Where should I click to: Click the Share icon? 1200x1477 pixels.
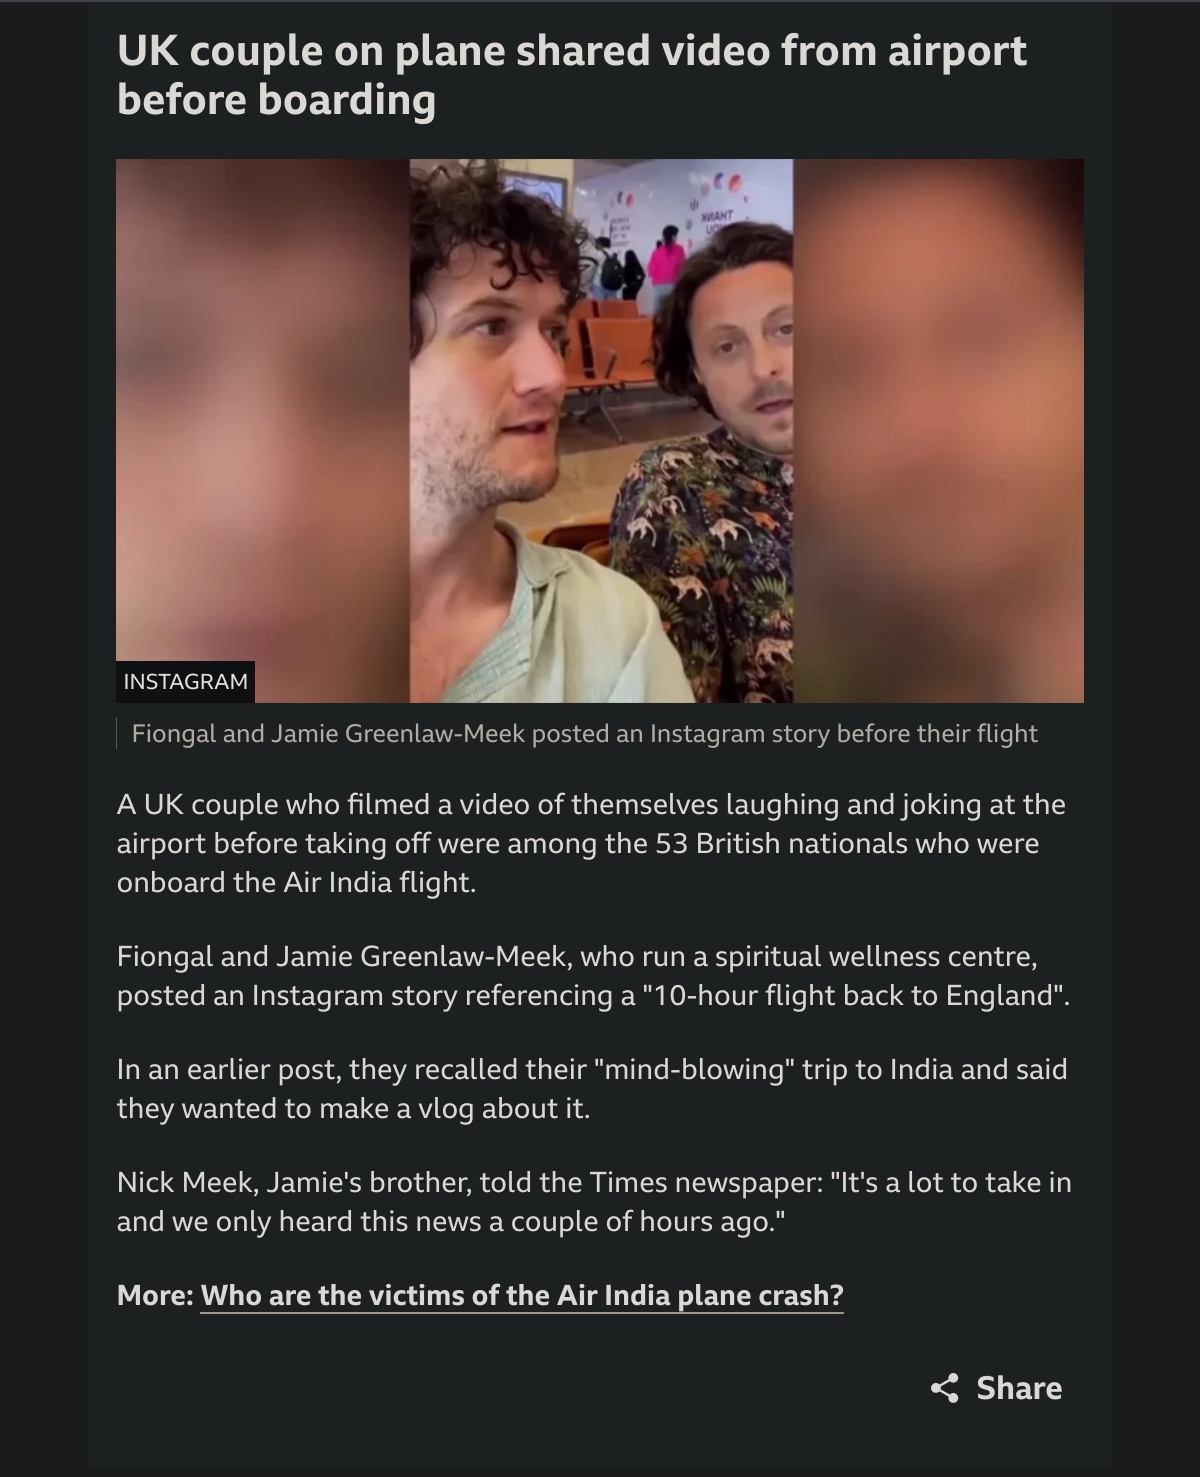(944, 1388)
